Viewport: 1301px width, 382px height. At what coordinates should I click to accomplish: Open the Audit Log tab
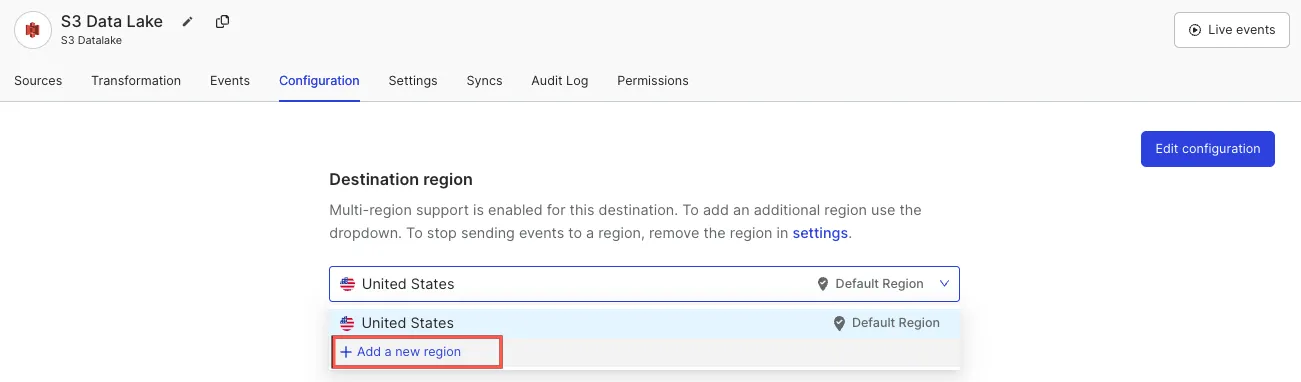(560, 81)
